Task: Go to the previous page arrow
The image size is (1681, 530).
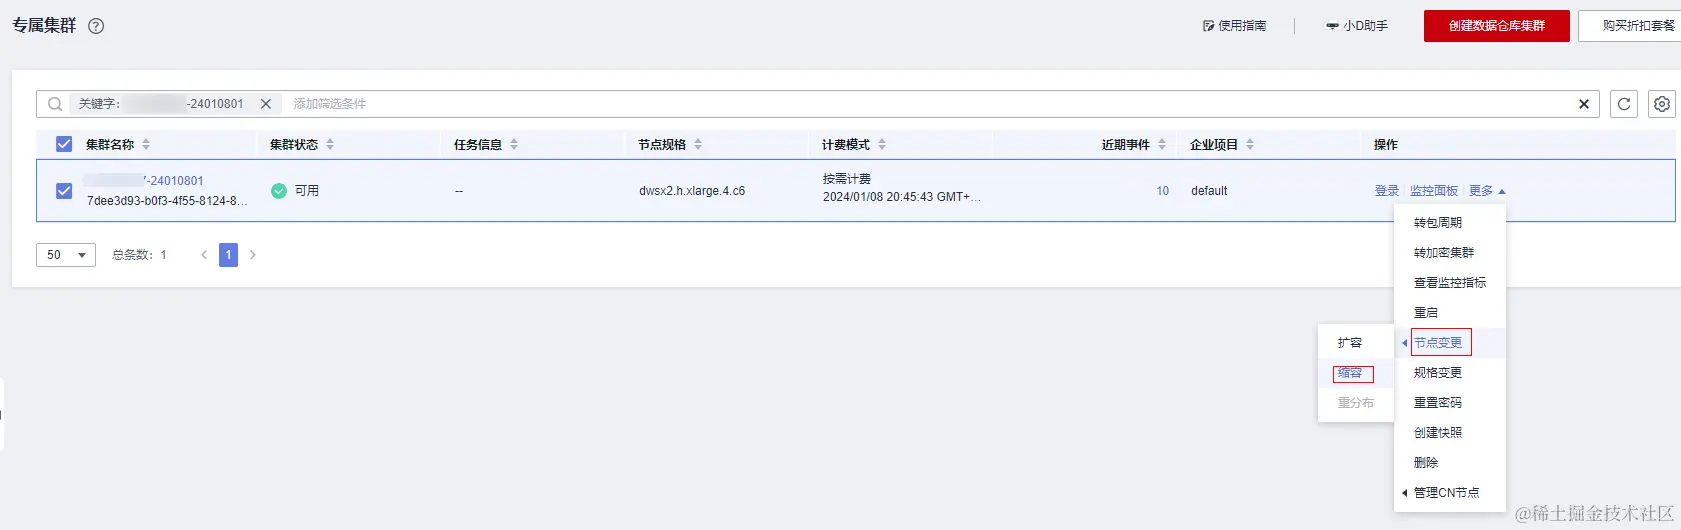Action: [x=204, y=255]
